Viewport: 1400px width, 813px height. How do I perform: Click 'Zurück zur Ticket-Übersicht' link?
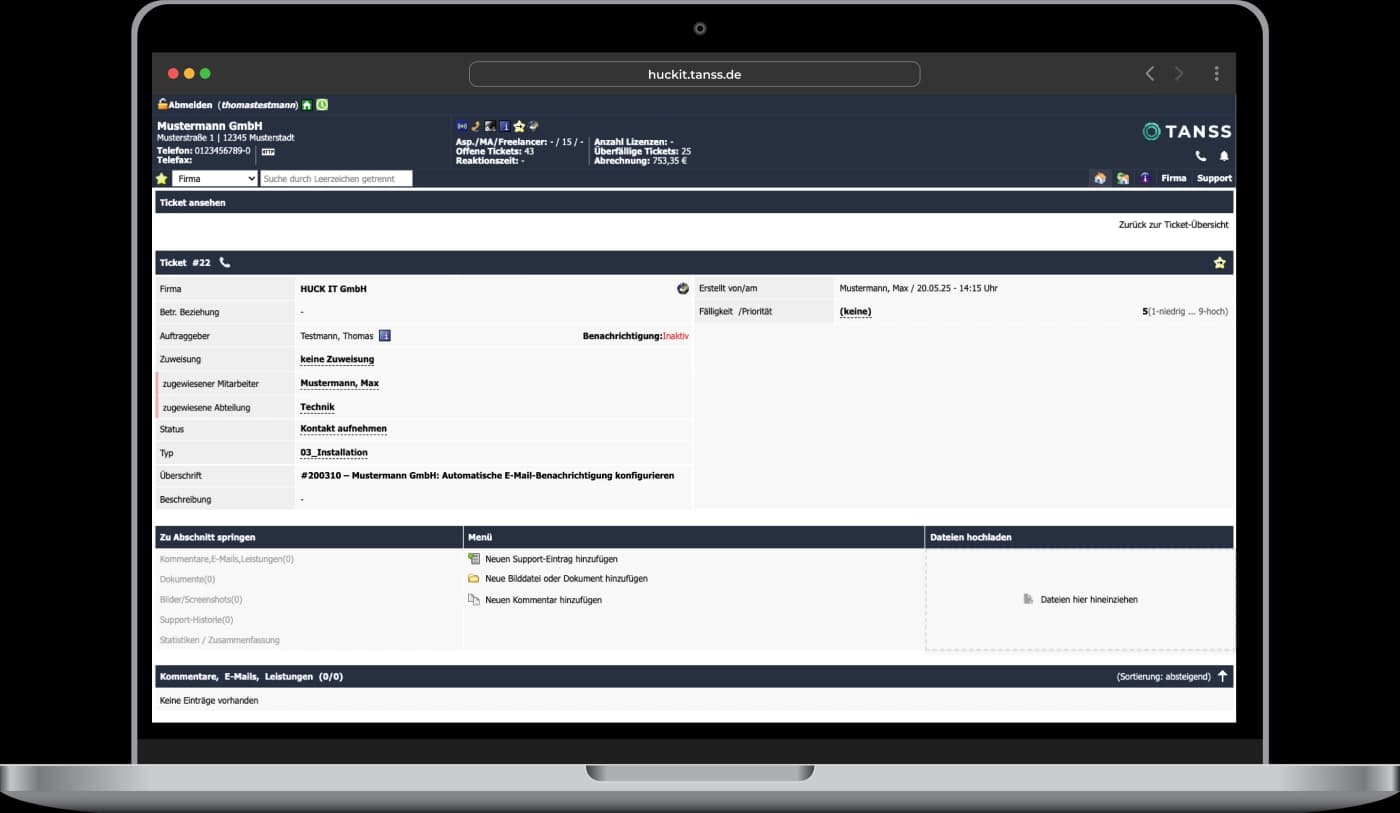[1173, 225]
